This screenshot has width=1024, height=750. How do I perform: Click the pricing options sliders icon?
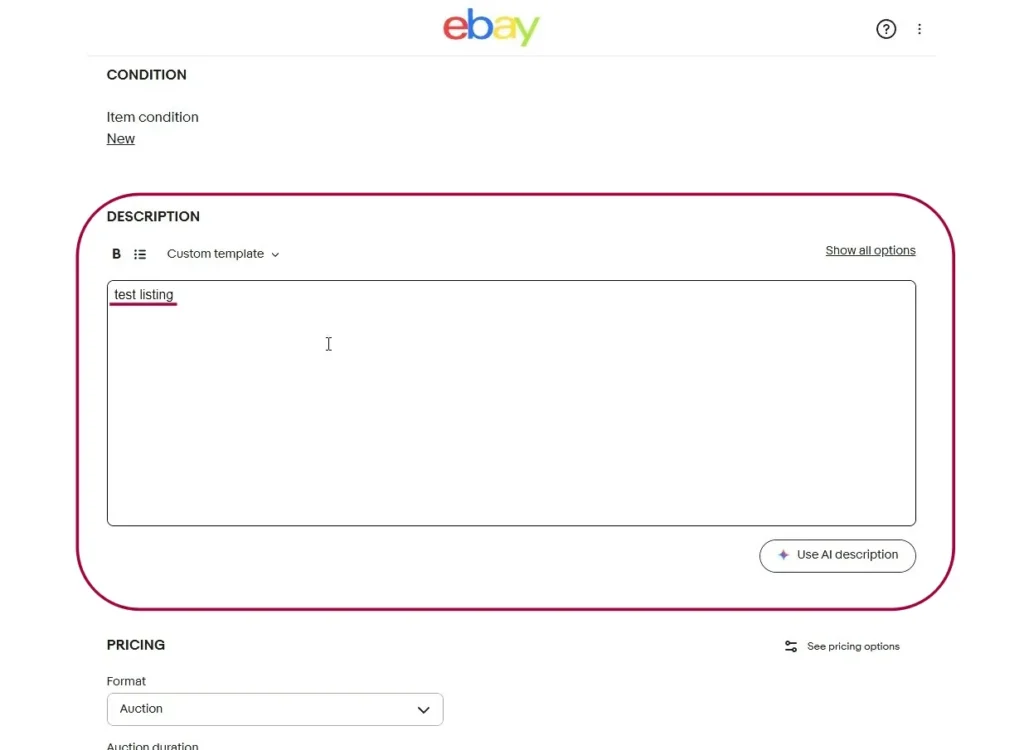pos(791,647)
